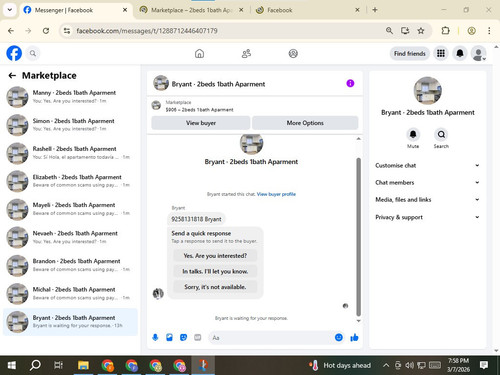Image resolution: width=500 pixels, height=375 pixels.
Task: Switch to the third Facebook tab
Action: (x=307, y=10)
